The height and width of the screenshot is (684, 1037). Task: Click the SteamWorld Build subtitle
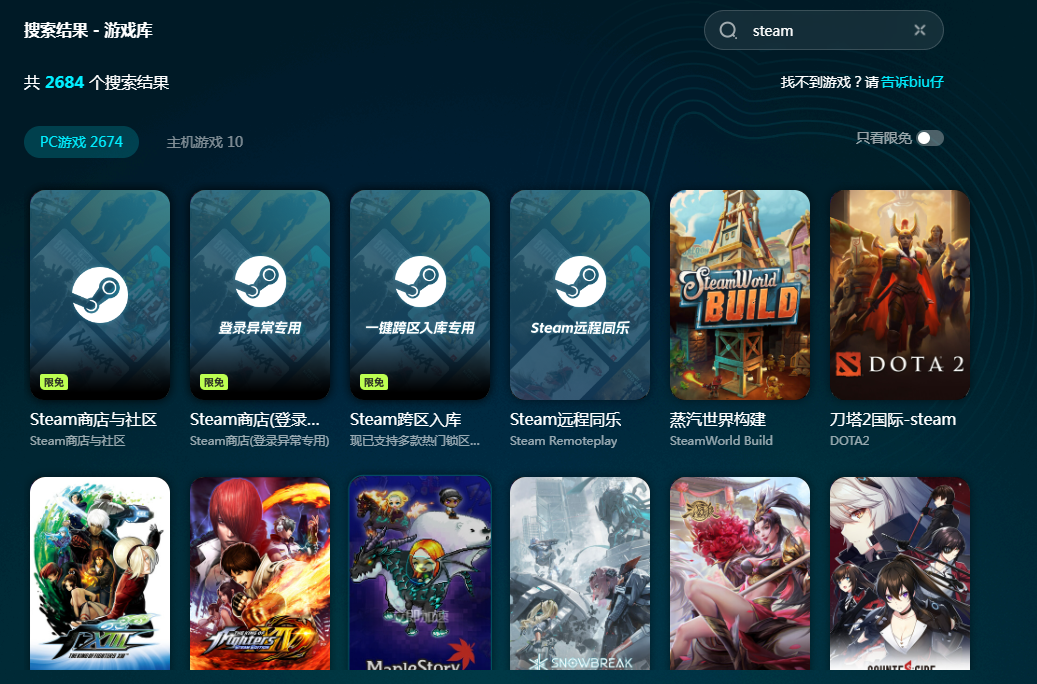[721, 441]
